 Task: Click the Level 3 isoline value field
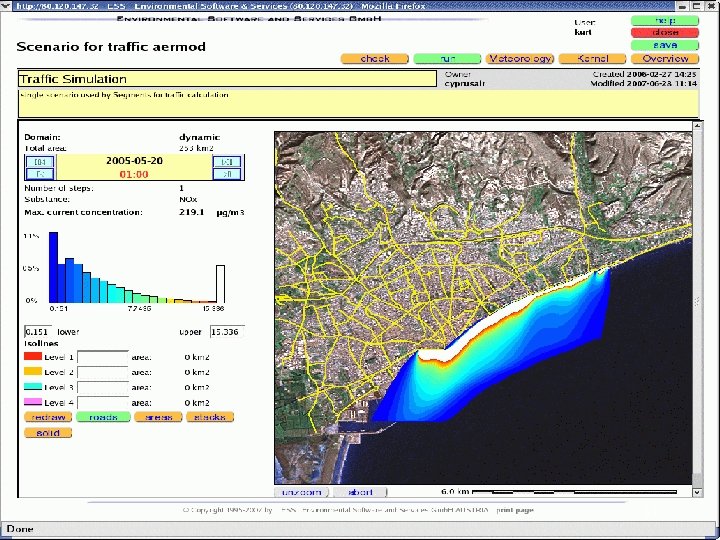(x=103, y=387)
